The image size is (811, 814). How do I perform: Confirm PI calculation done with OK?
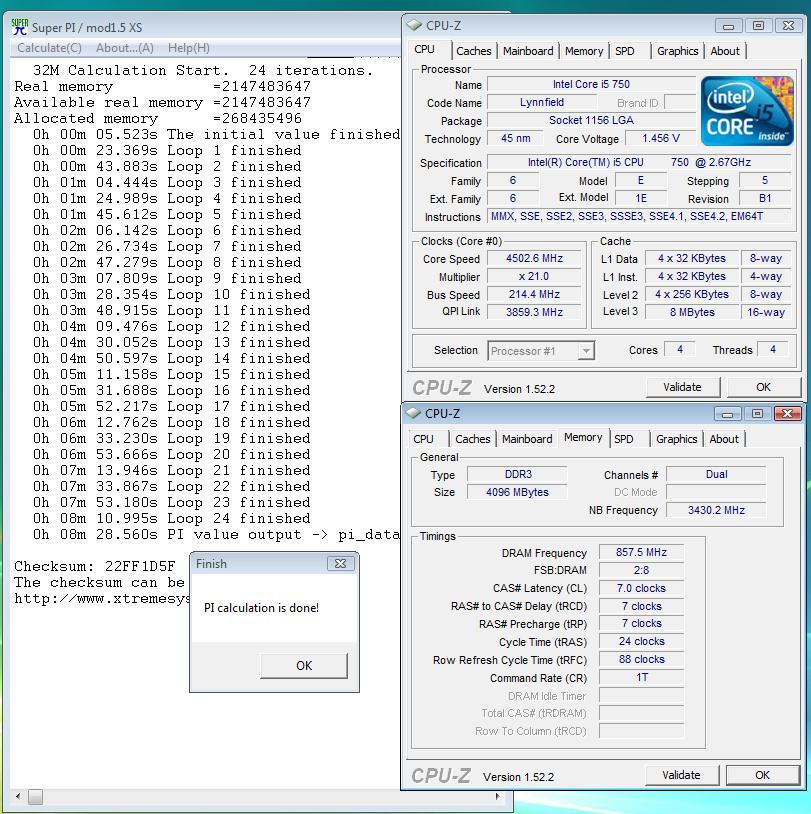pyautogui.click(x=304, y=666)
